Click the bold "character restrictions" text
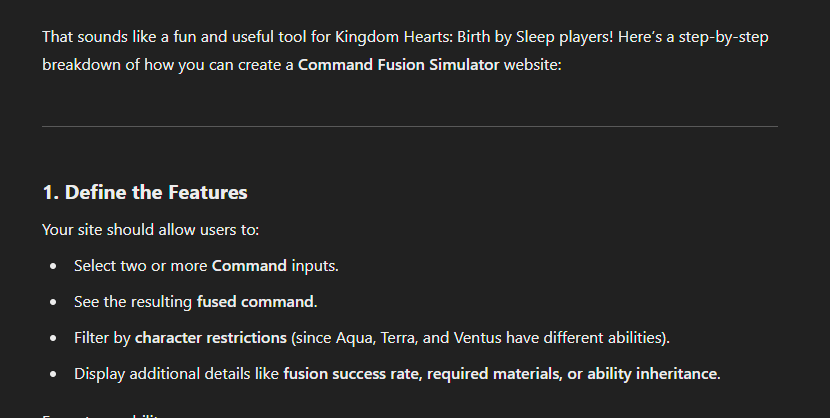The width and height of the screenshot is (830, 418). (211, 338)
